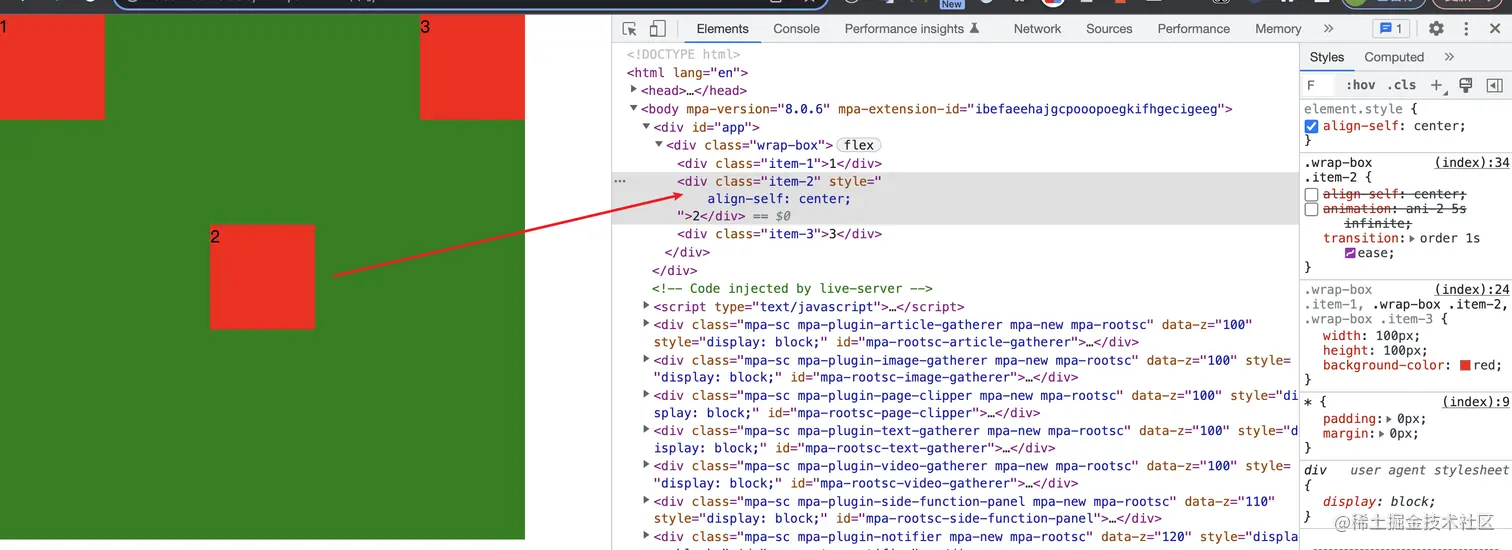
Task: Switch to the Elements tab
Action: [722, 29]
